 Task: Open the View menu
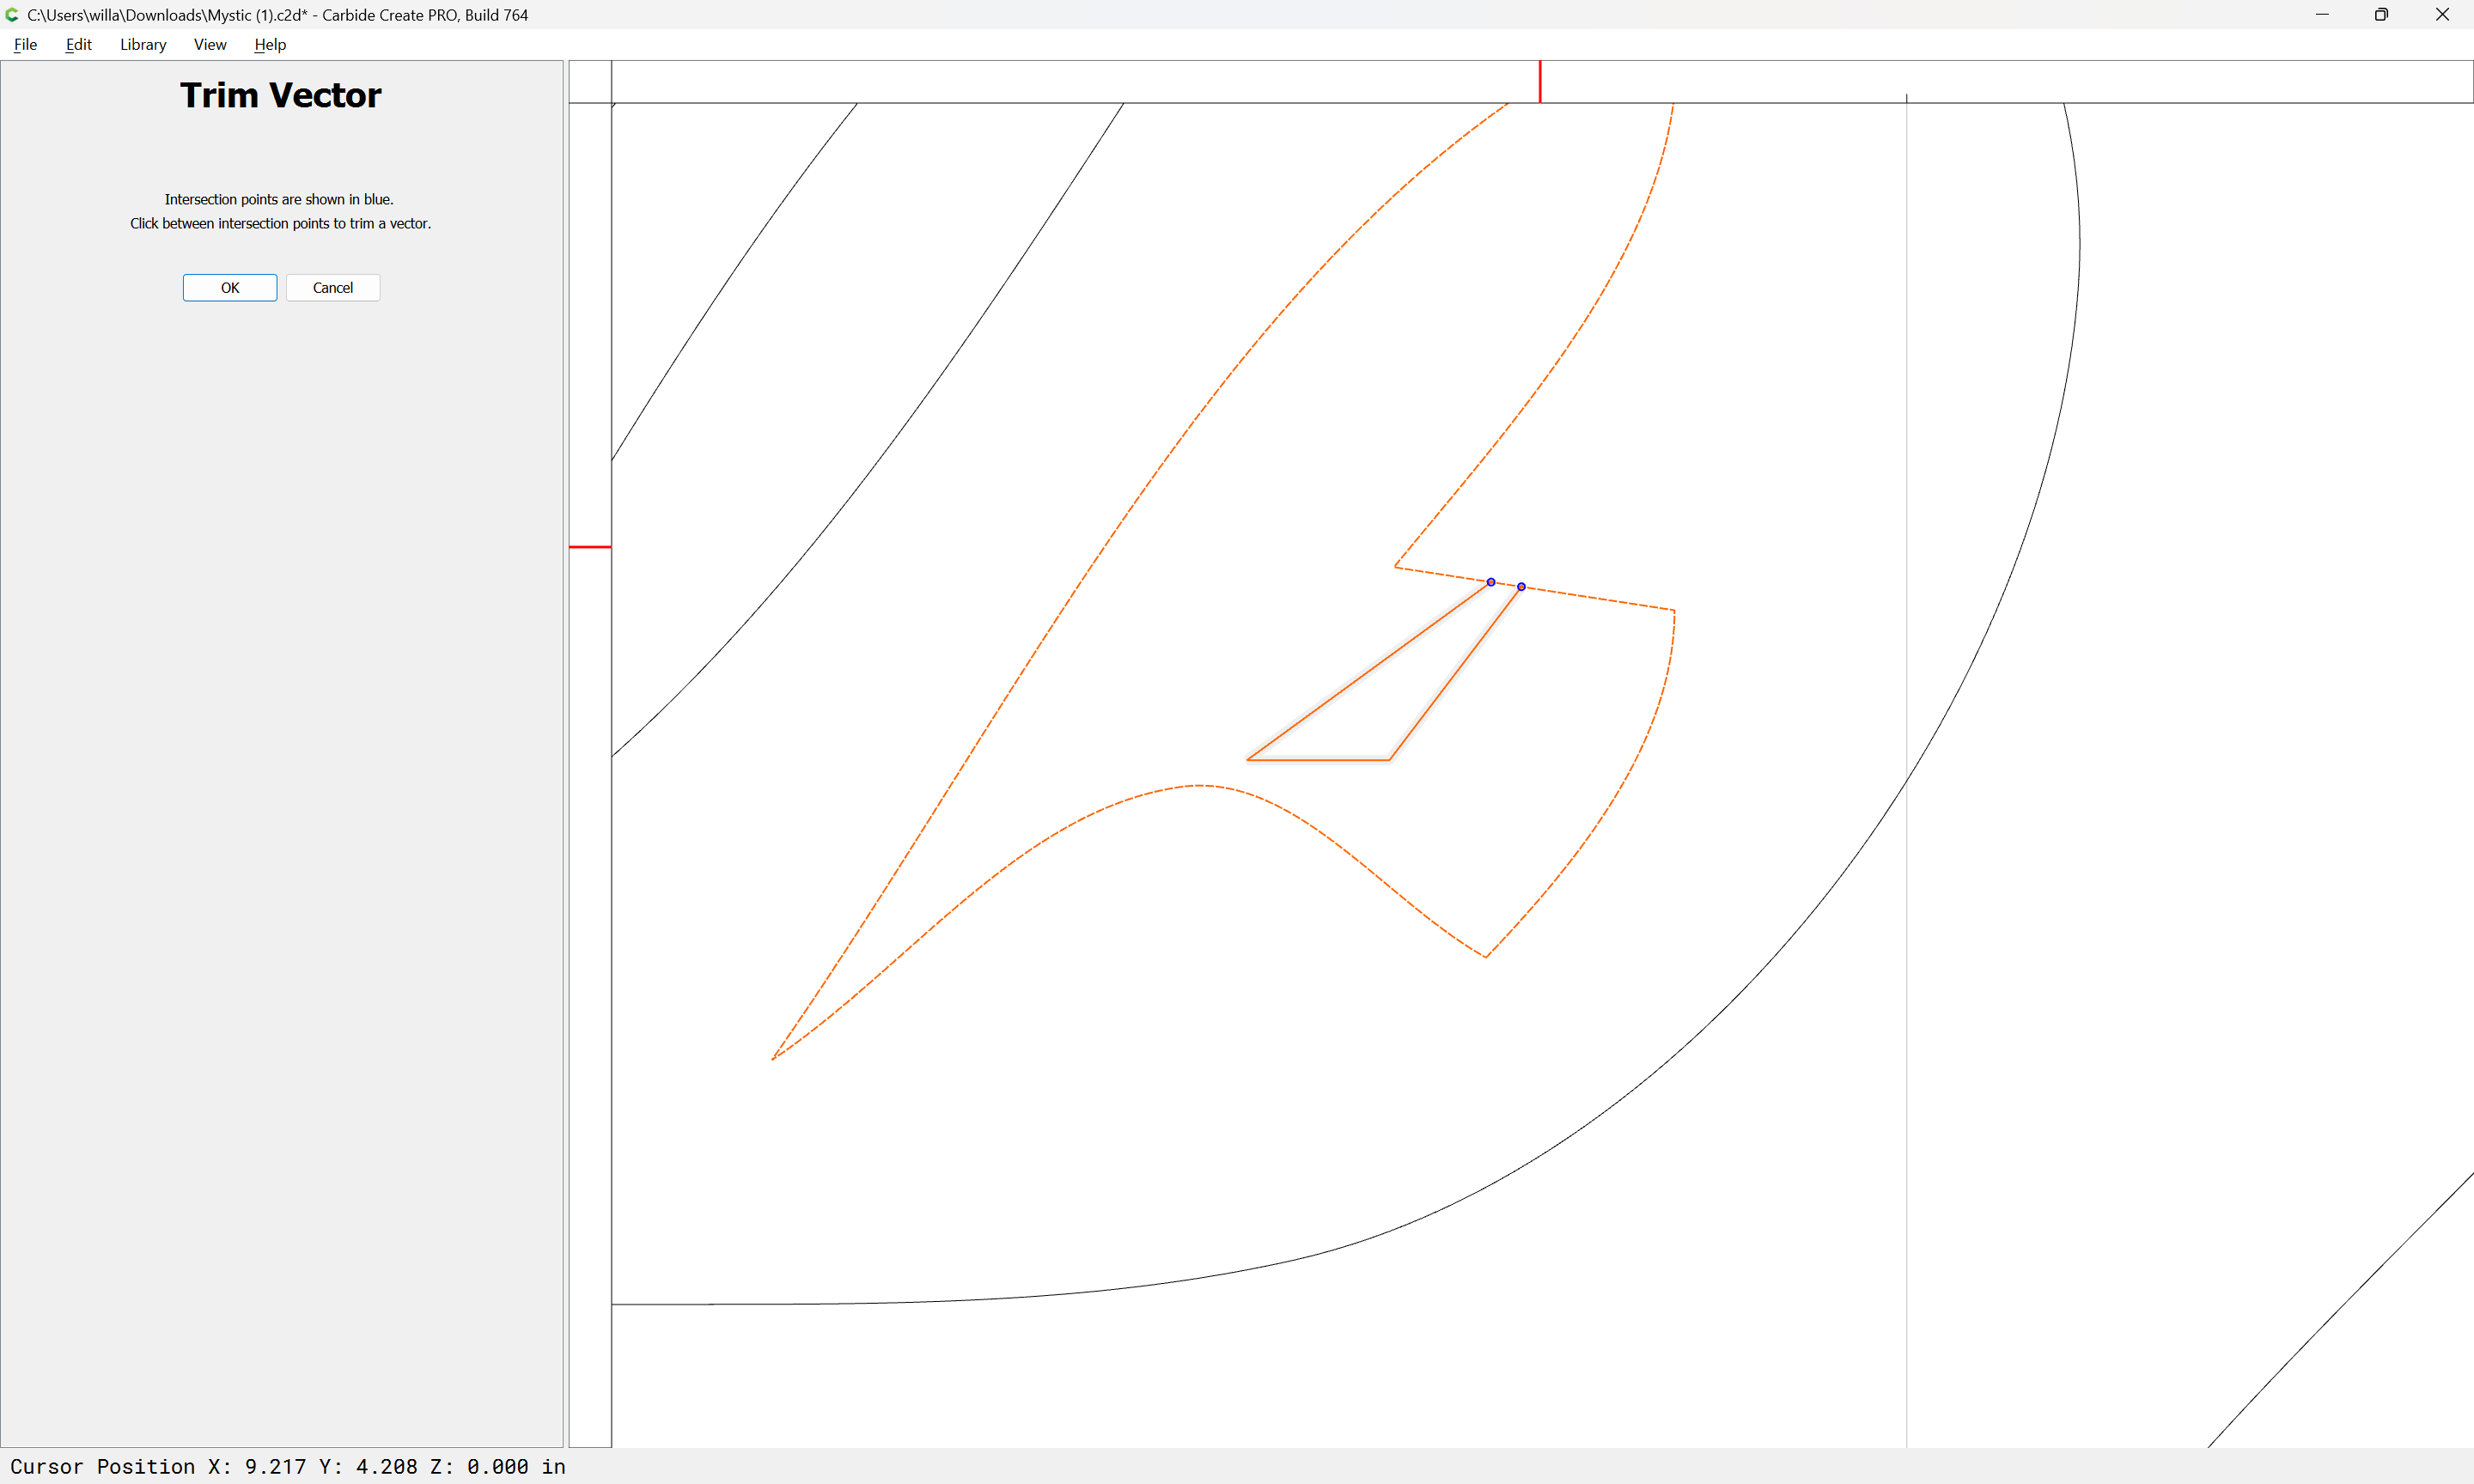click(x=210, y=44)
